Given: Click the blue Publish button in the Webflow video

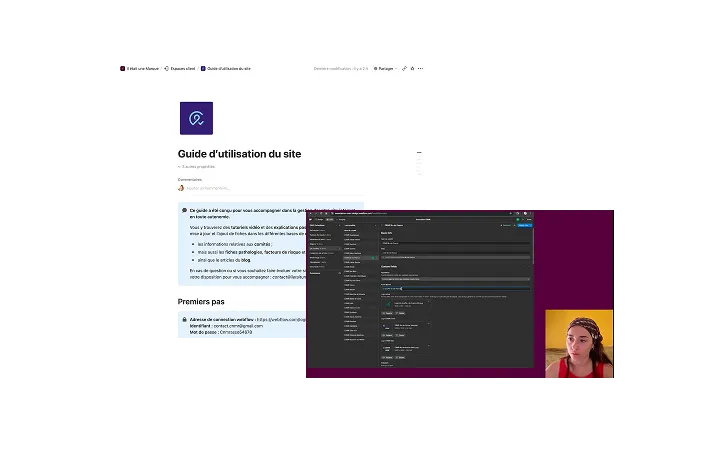Looking at the screenshot, I should point(524,225).
